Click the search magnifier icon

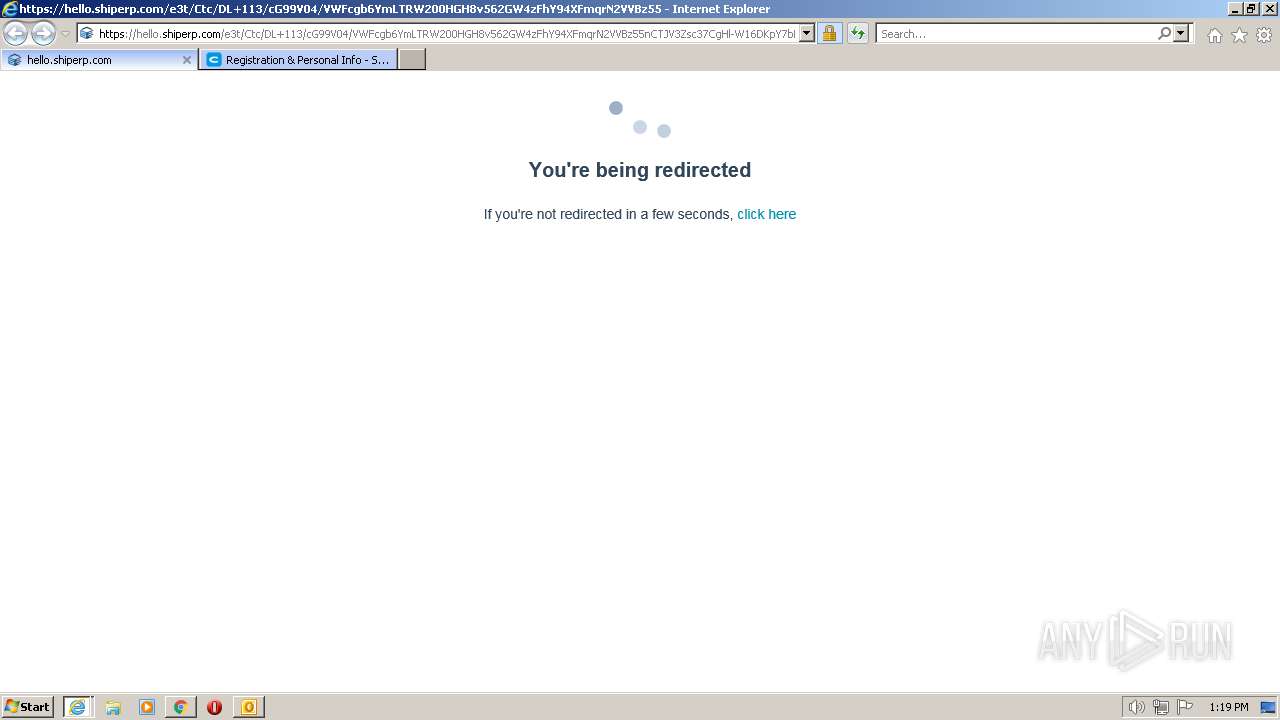point(1164,33)
